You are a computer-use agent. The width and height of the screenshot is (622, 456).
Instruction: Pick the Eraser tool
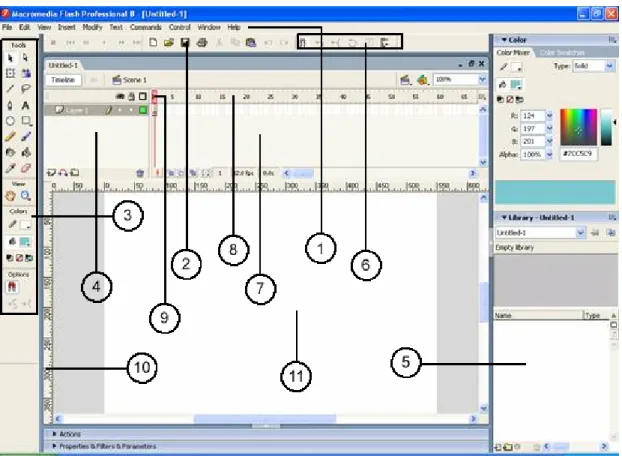[26, 168]
